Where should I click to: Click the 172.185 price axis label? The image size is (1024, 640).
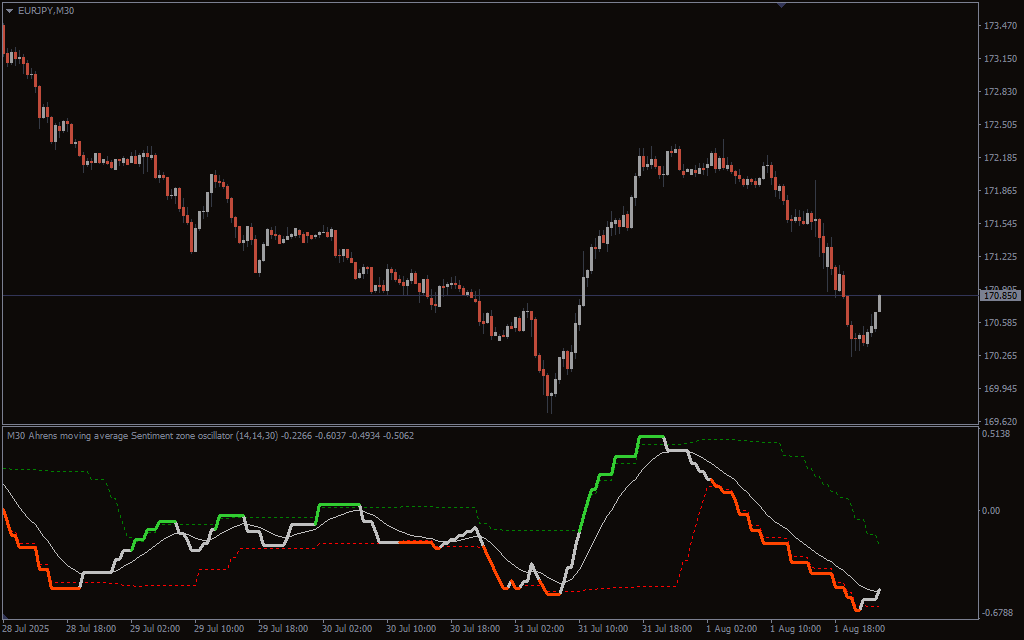tap(1001, 158)
